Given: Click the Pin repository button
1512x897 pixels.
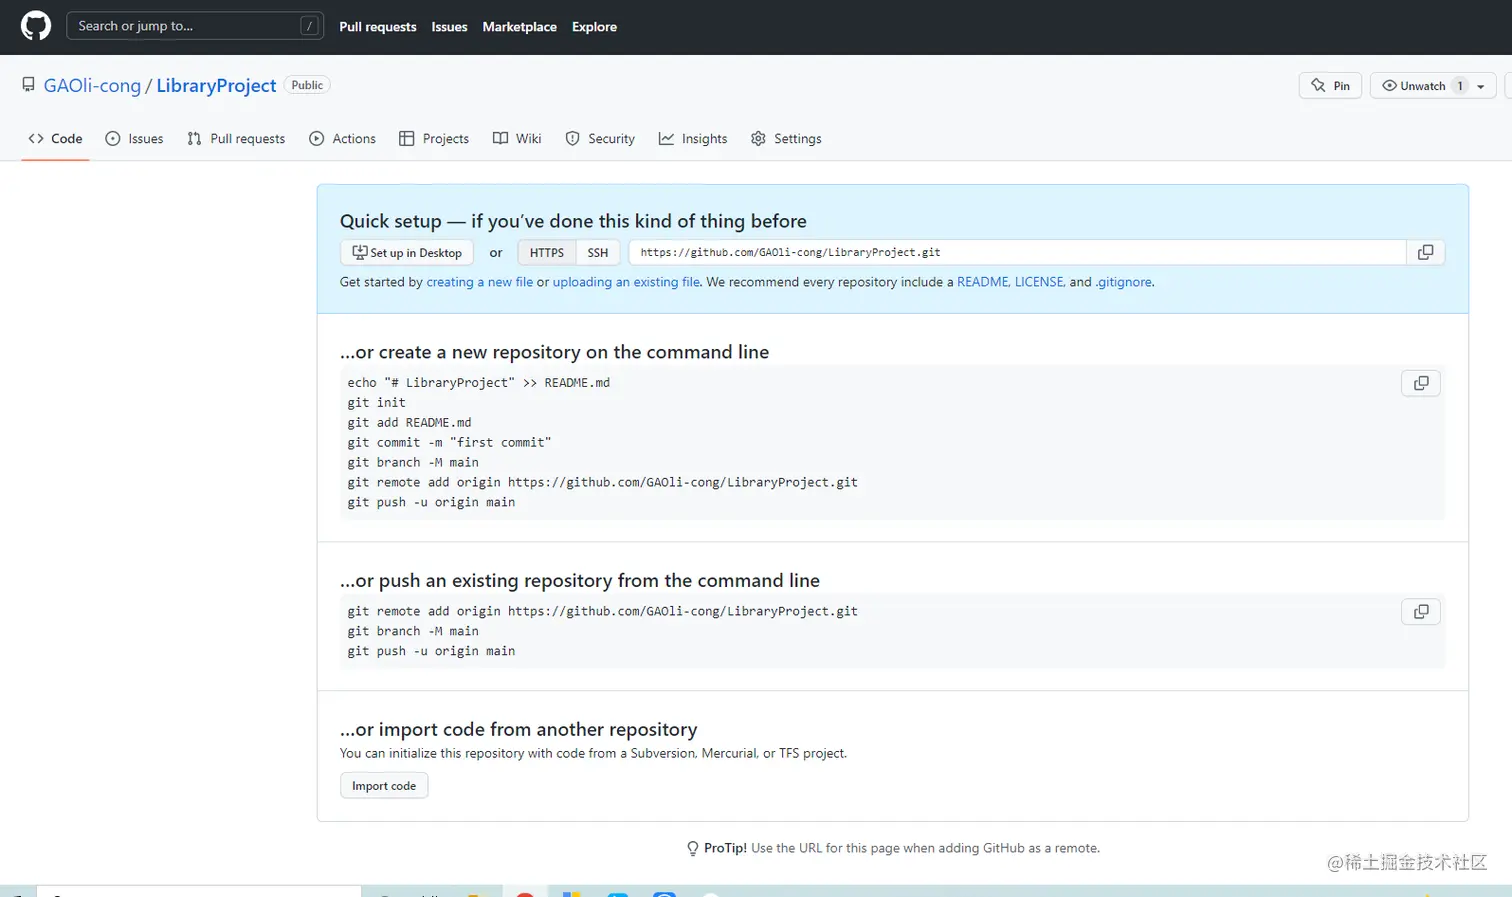Looking at the screenshot, I should (1330, 86).
